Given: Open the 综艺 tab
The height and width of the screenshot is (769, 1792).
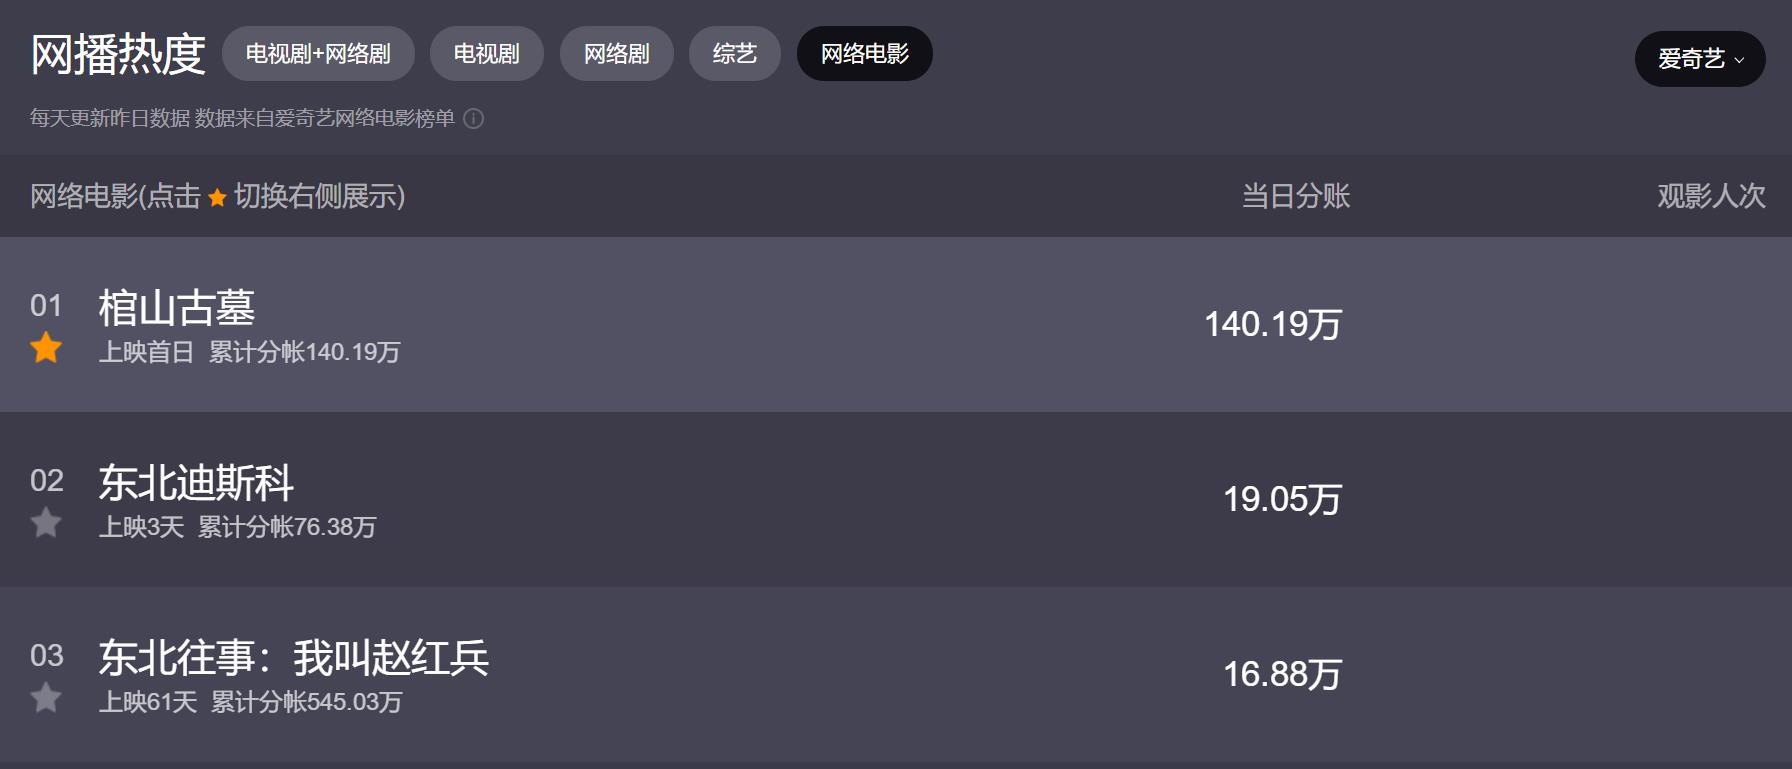Looking at the screenshot, I should click(x=734, y=54).
